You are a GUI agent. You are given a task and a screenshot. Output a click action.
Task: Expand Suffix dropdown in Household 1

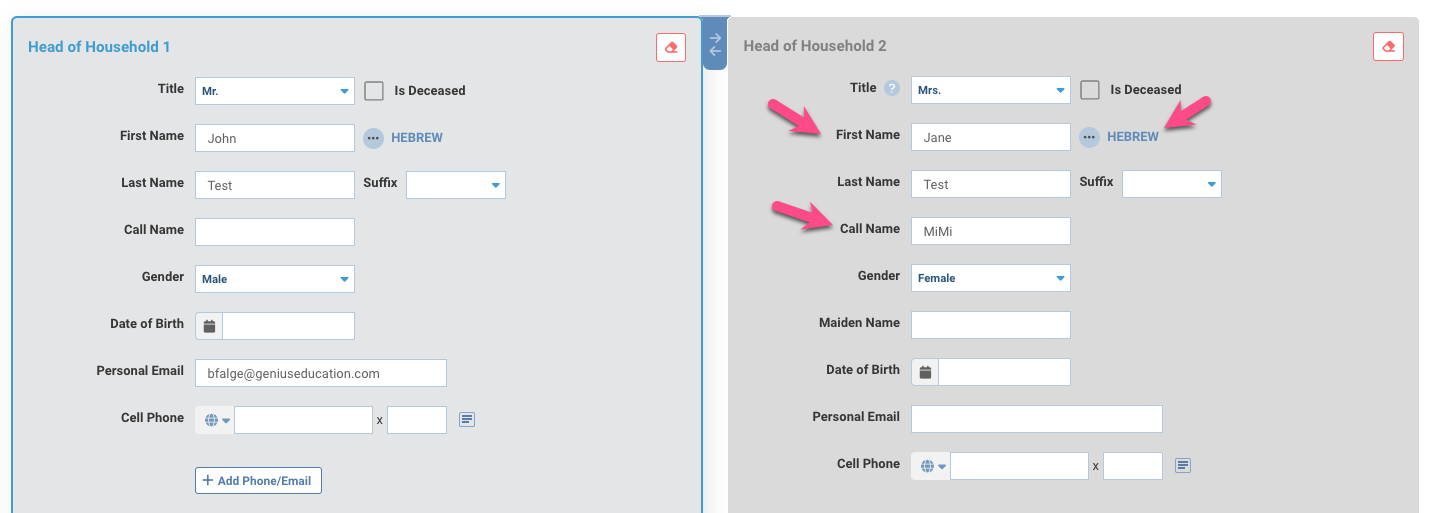click(456, 185)
